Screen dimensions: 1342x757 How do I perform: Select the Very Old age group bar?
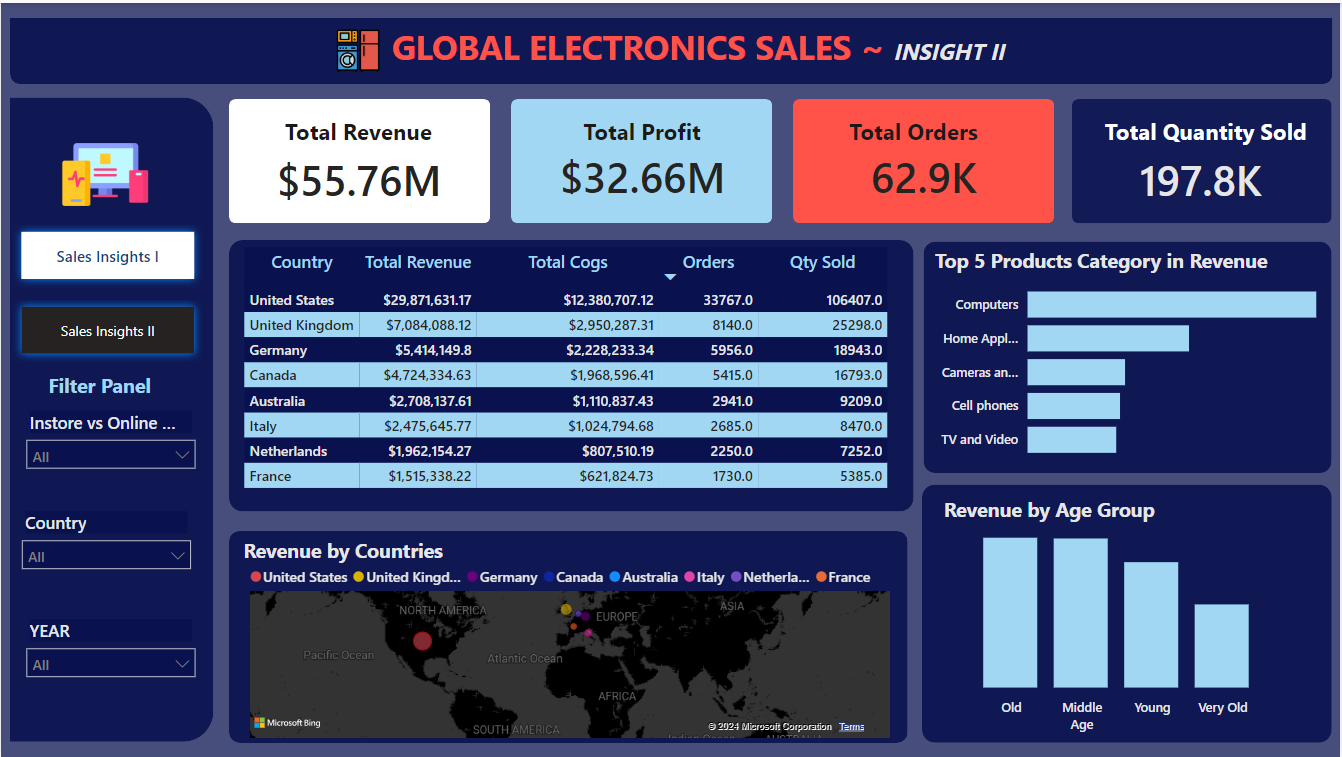pos(1221,645)
